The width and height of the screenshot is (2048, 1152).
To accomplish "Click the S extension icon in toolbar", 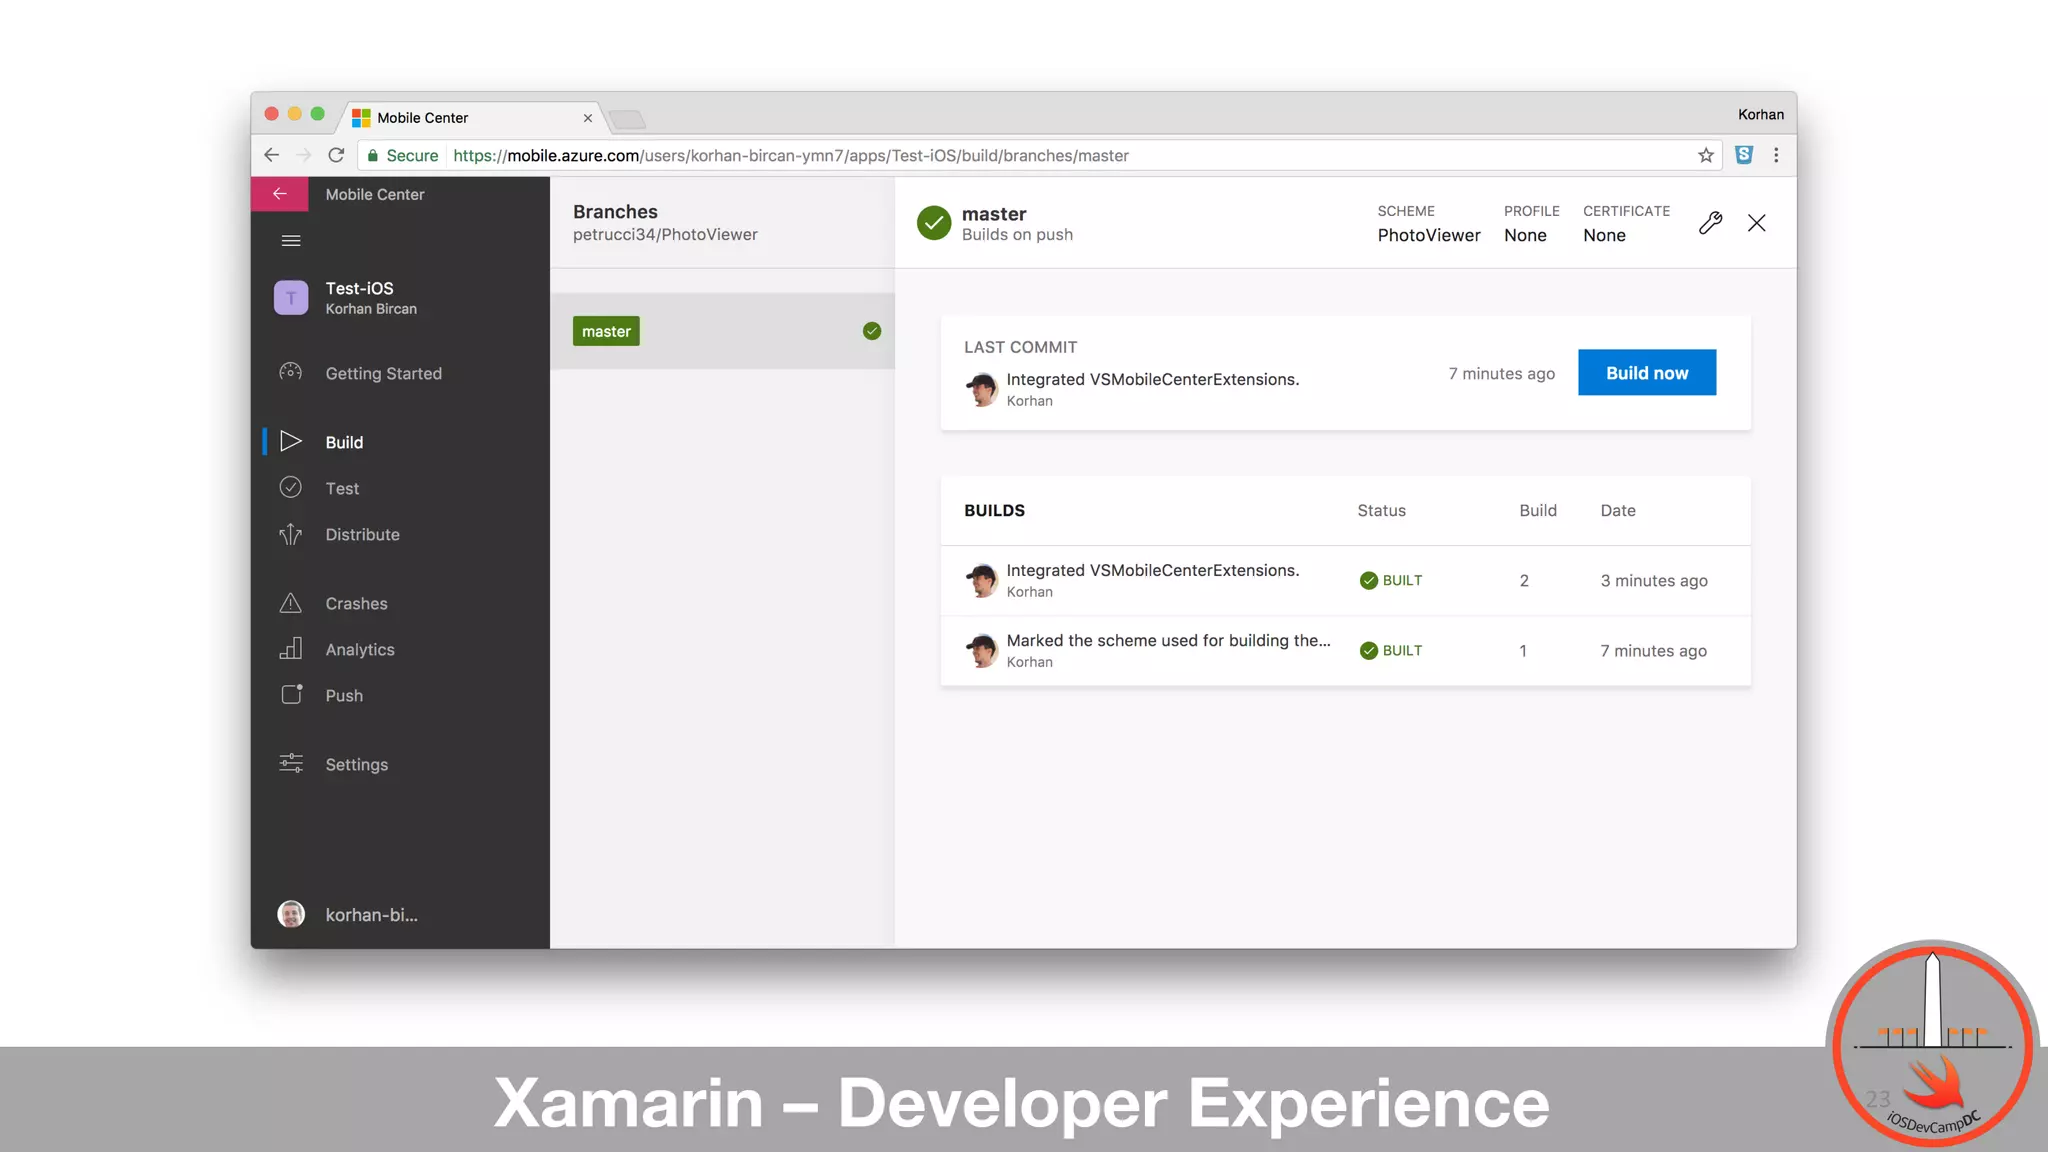I will point(1744,155).
